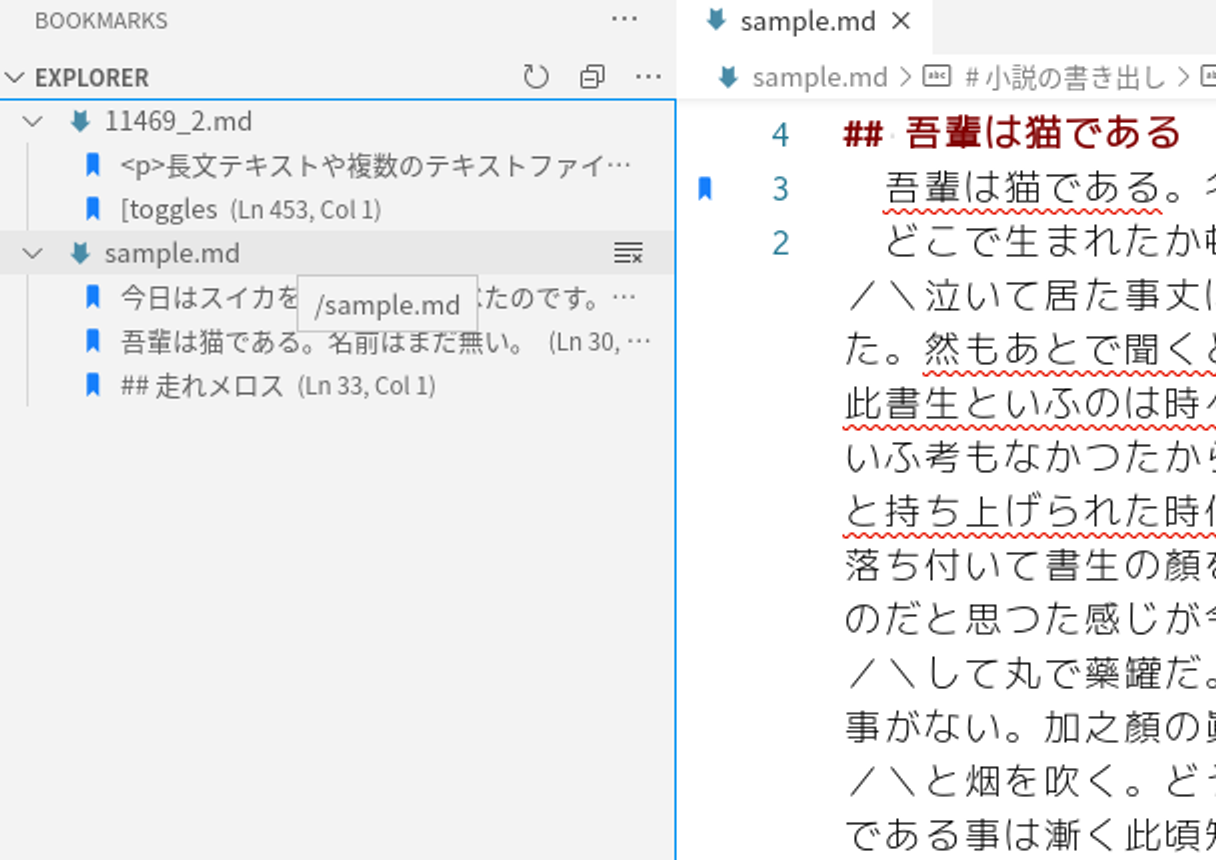Collapse the 11469_2.md tree node

tap(33, 122)
